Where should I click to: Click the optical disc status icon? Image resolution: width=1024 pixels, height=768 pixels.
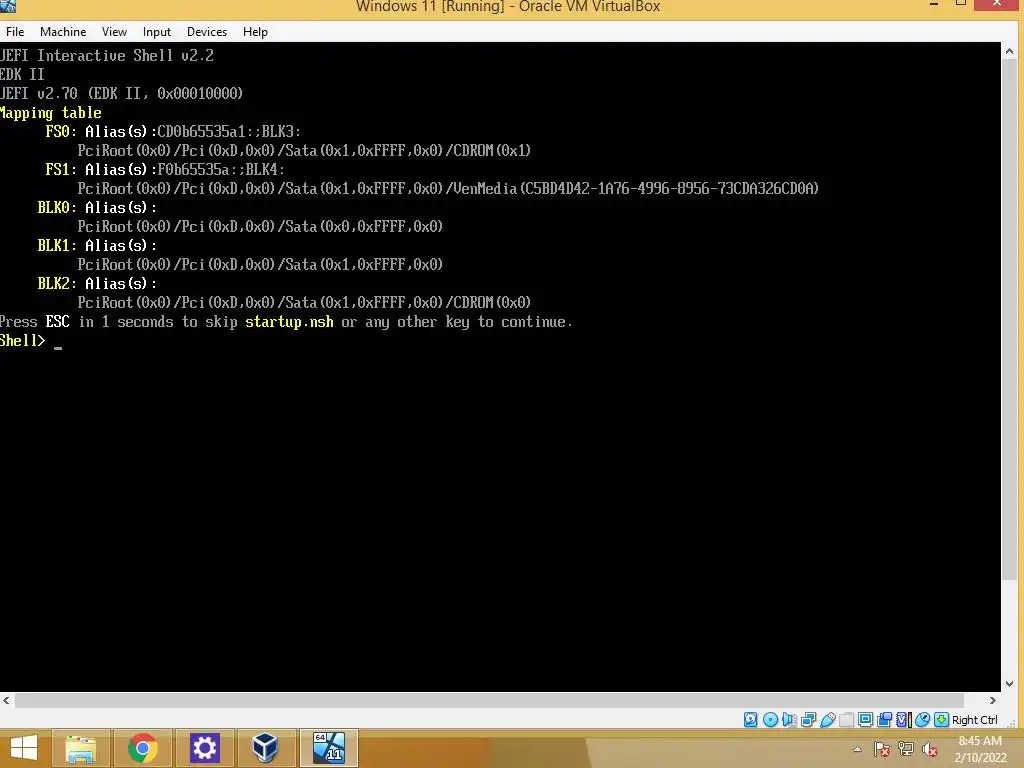click(x=771, y=720)
